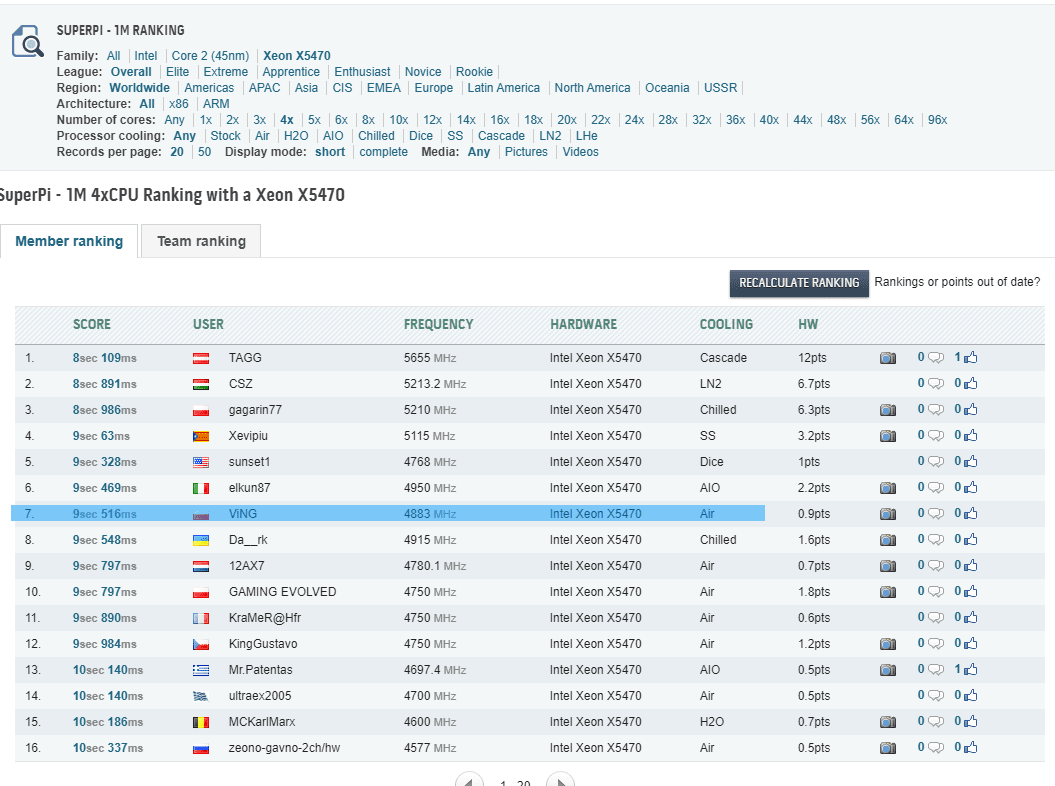This screenshot has height=786, width=1055.
Task: Open camera icon in ViNG row
Action: (887, 514)
